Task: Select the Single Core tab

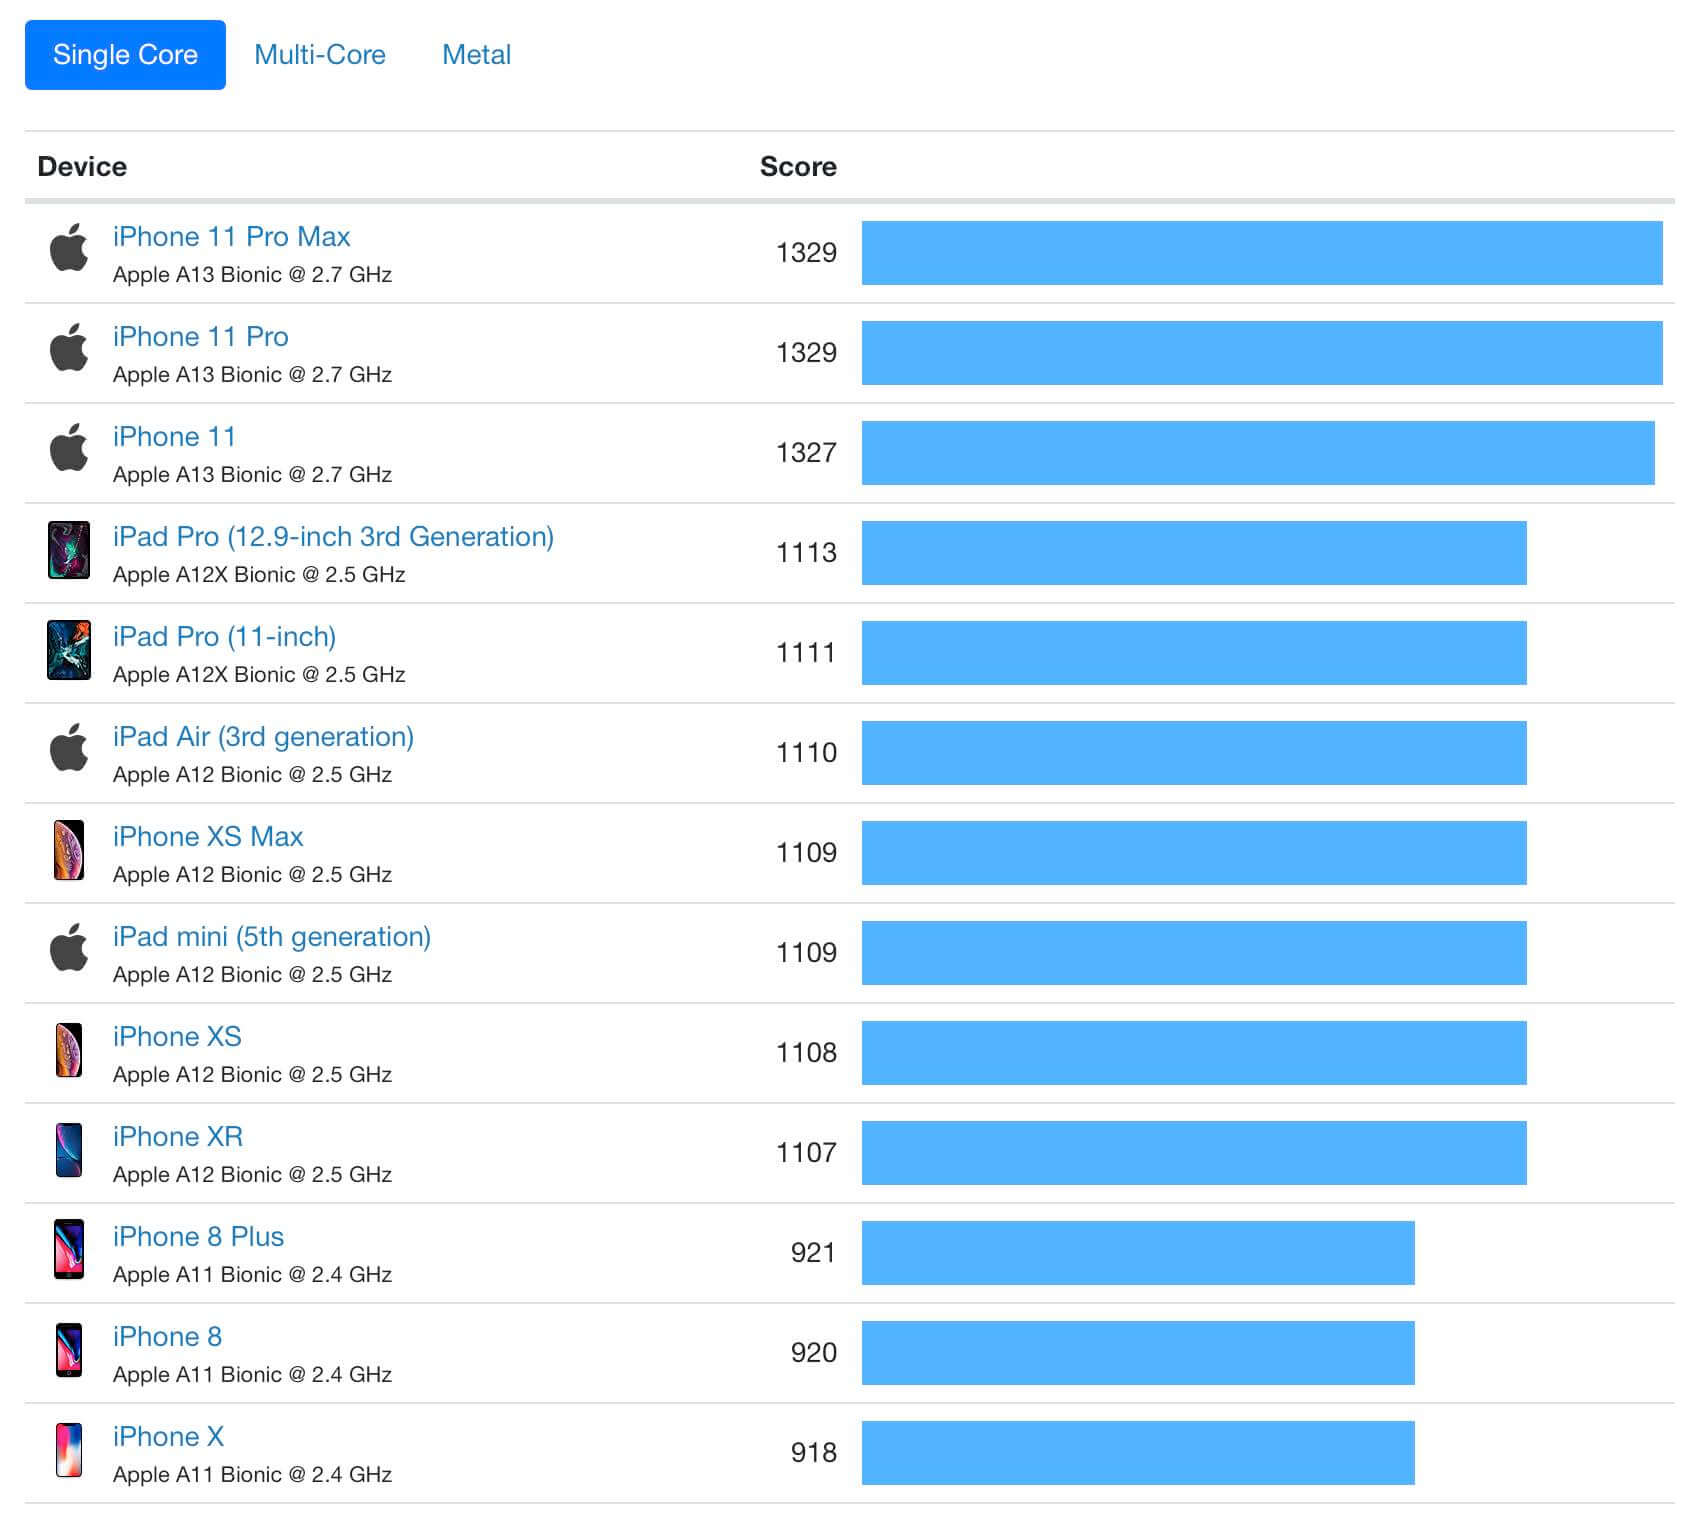Action: pos(125,55)
